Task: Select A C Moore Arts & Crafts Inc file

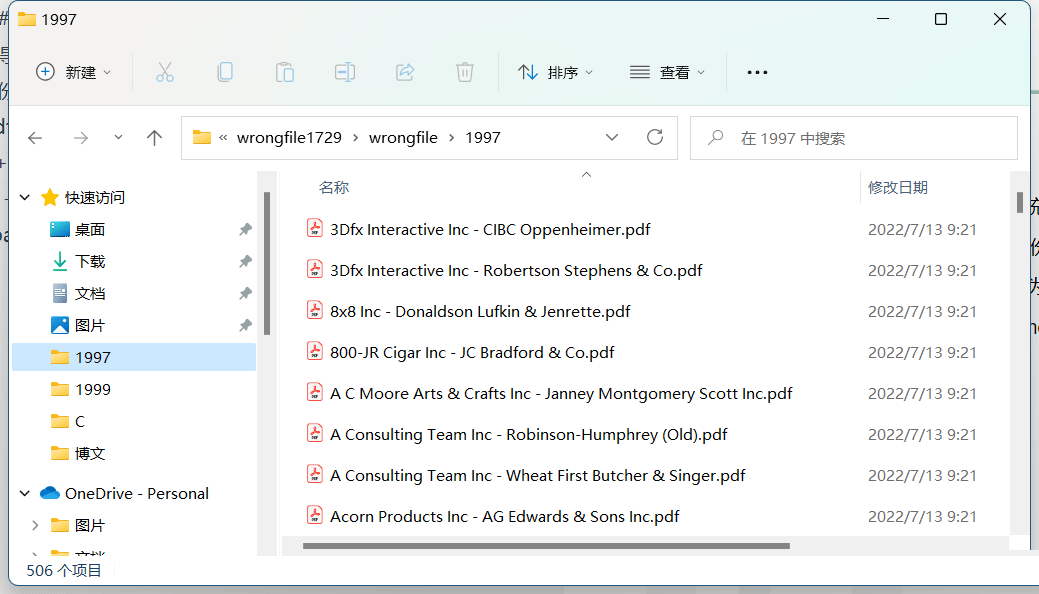Action: 561,393
